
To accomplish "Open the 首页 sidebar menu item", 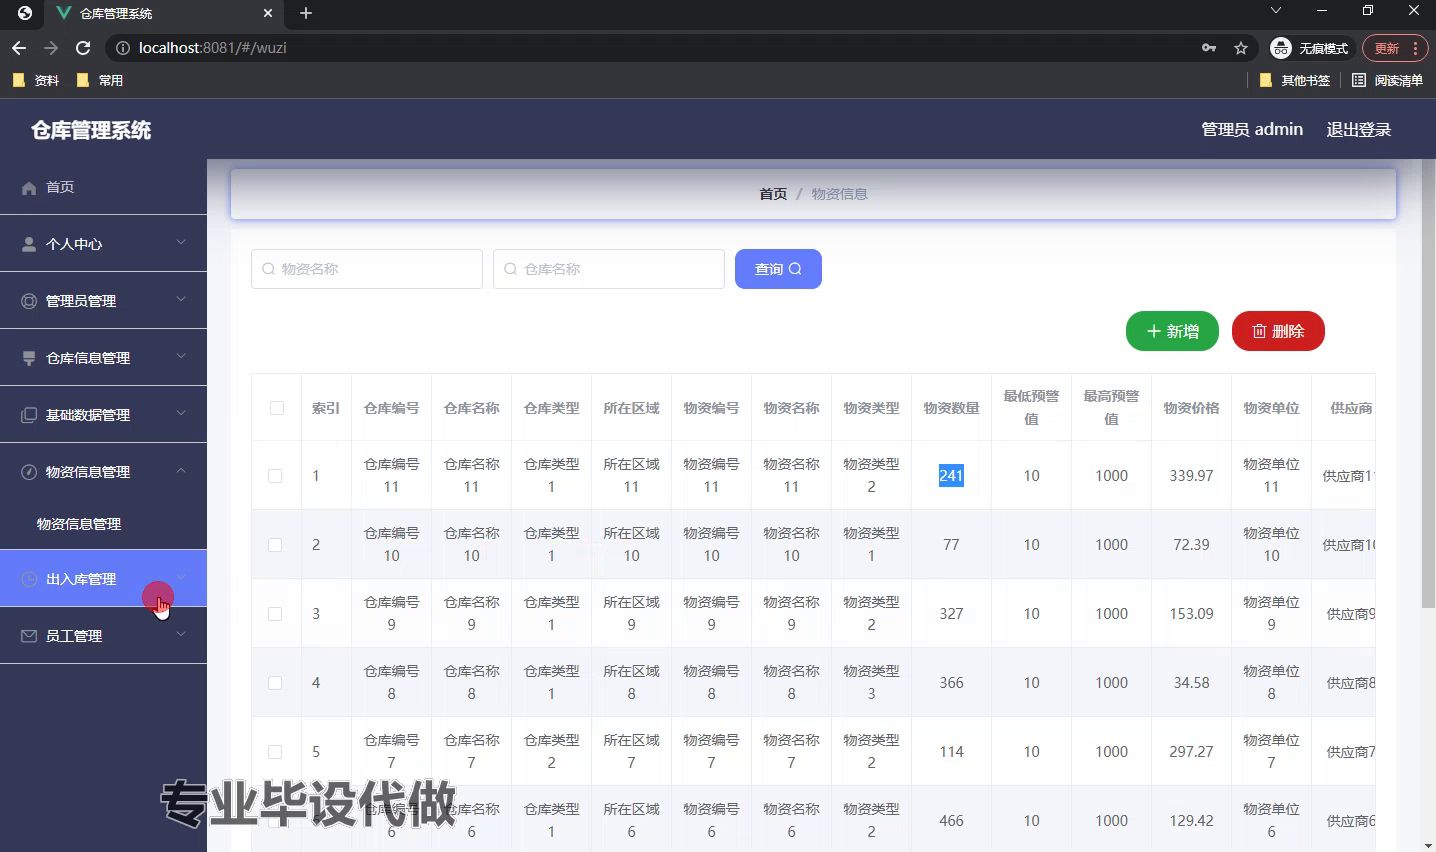I will (103, 188).
